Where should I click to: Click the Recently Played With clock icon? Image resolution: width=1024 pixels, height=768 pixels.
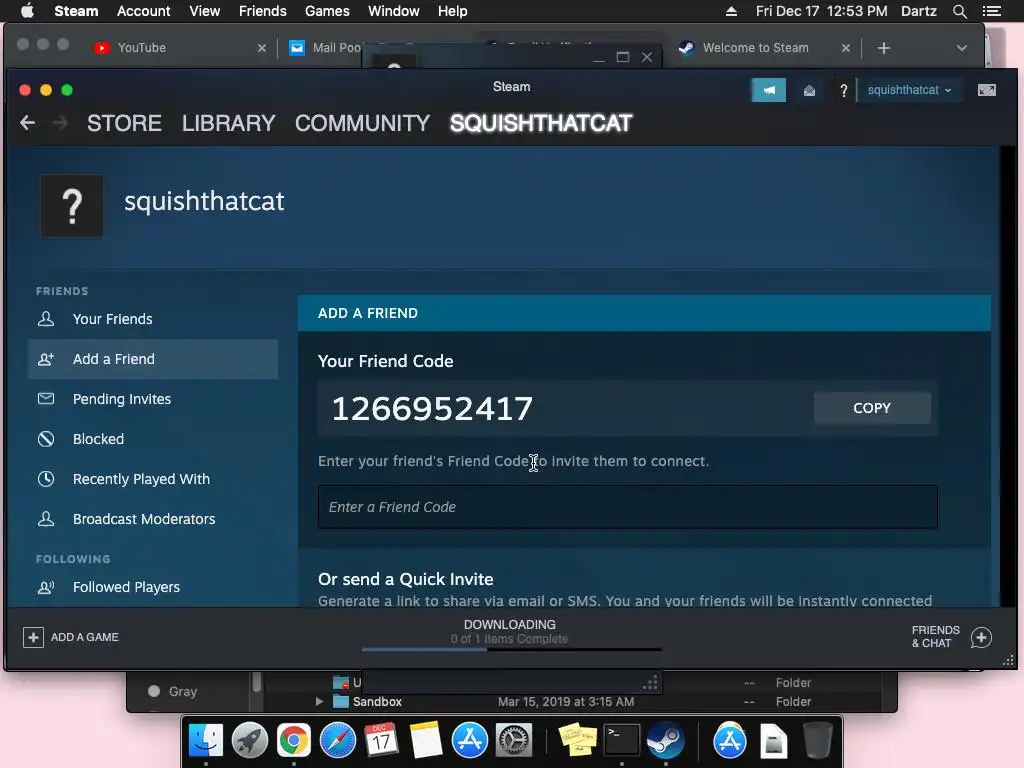46,479
